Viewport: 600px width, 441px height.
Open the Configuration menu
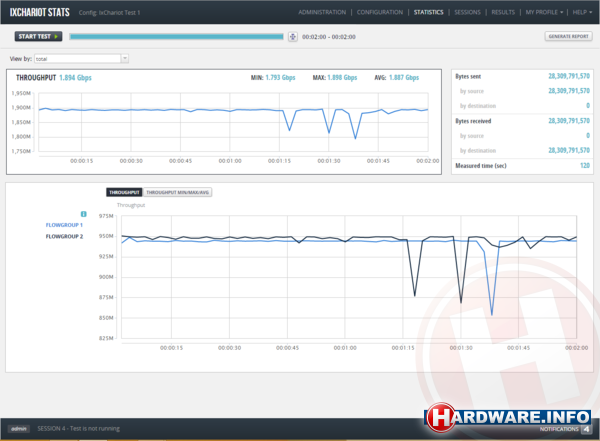(x=380, y=12)
